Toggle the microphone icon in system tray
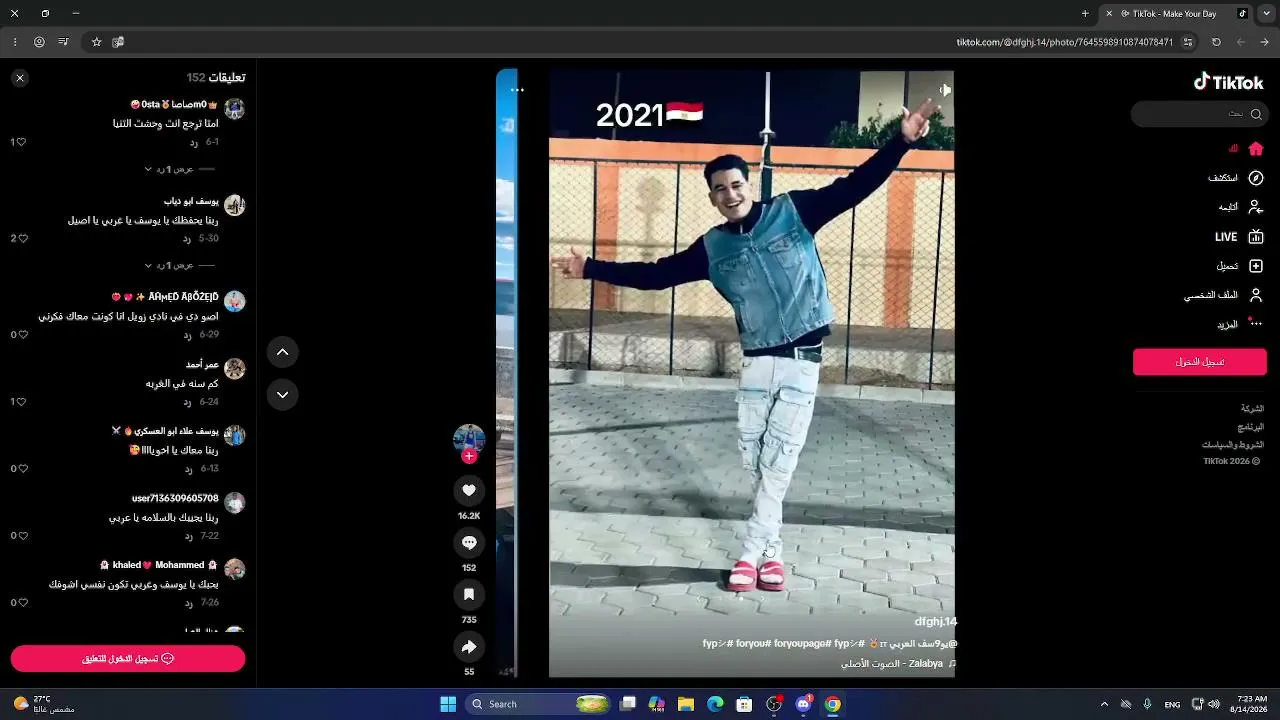Screen dimensions: 1280x720 point(1147,704)
